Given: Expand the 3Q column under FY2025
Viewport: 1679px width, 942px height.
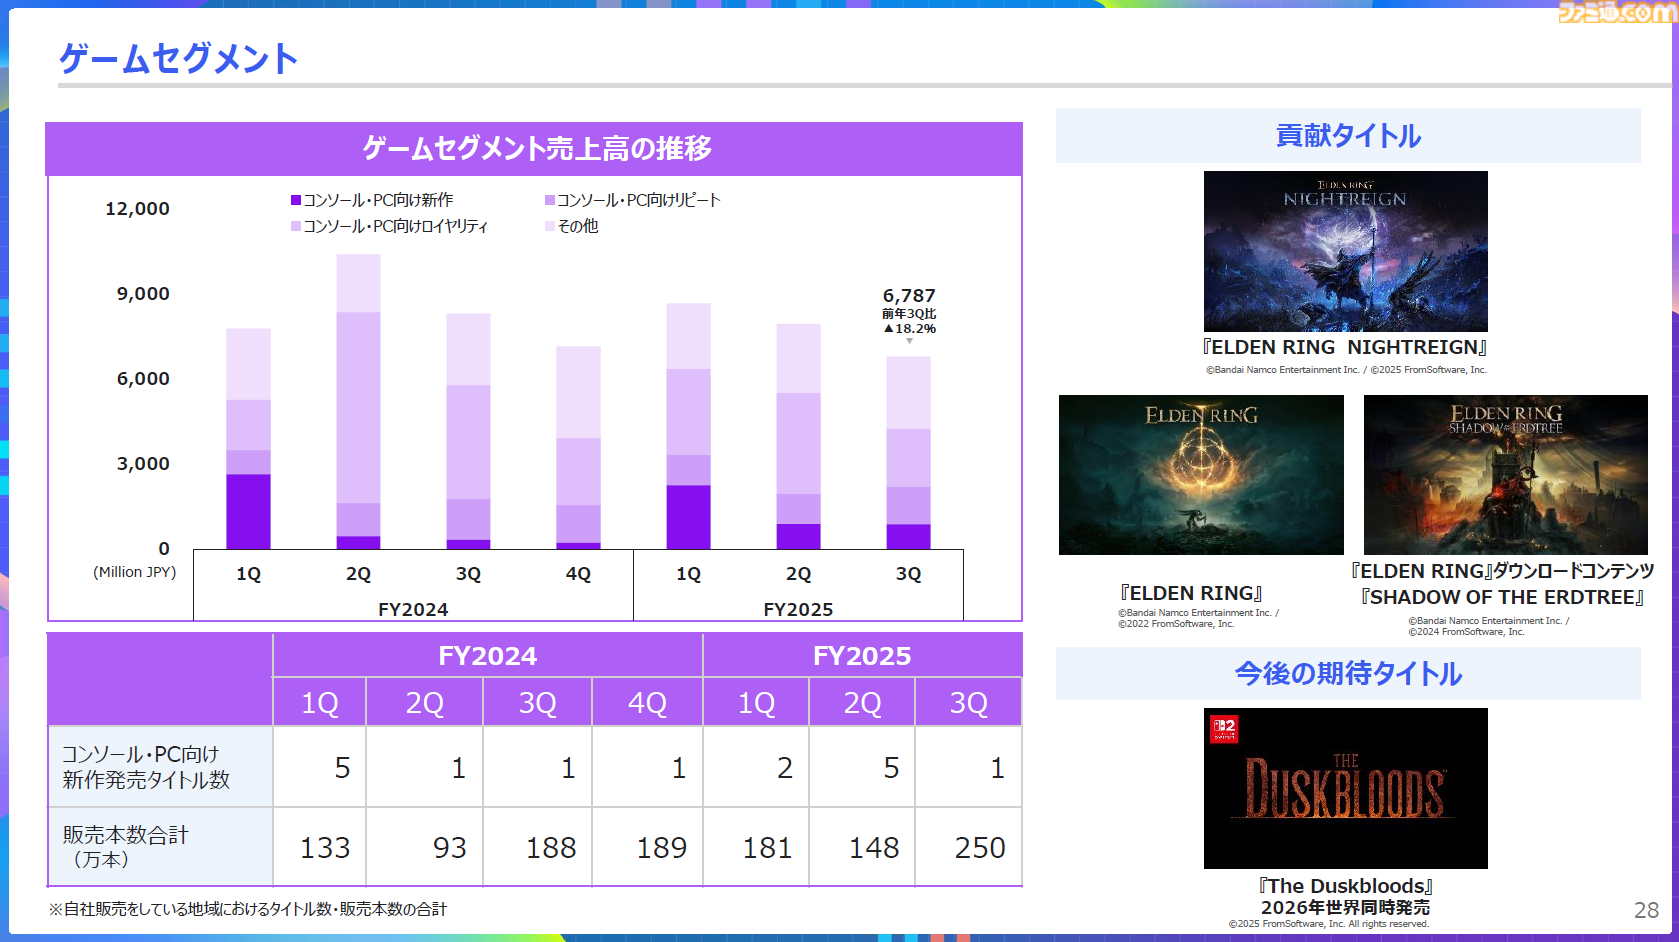Looking at the screenshot, I should (x=967, y=701).
